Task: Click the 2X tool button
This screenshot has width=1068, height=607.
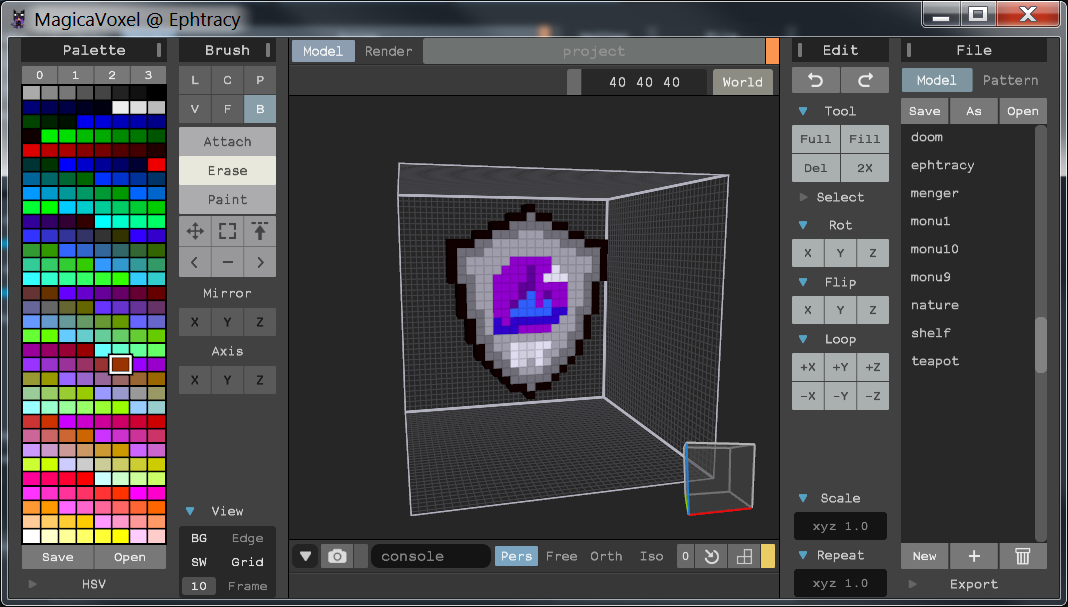Action: 865,168
